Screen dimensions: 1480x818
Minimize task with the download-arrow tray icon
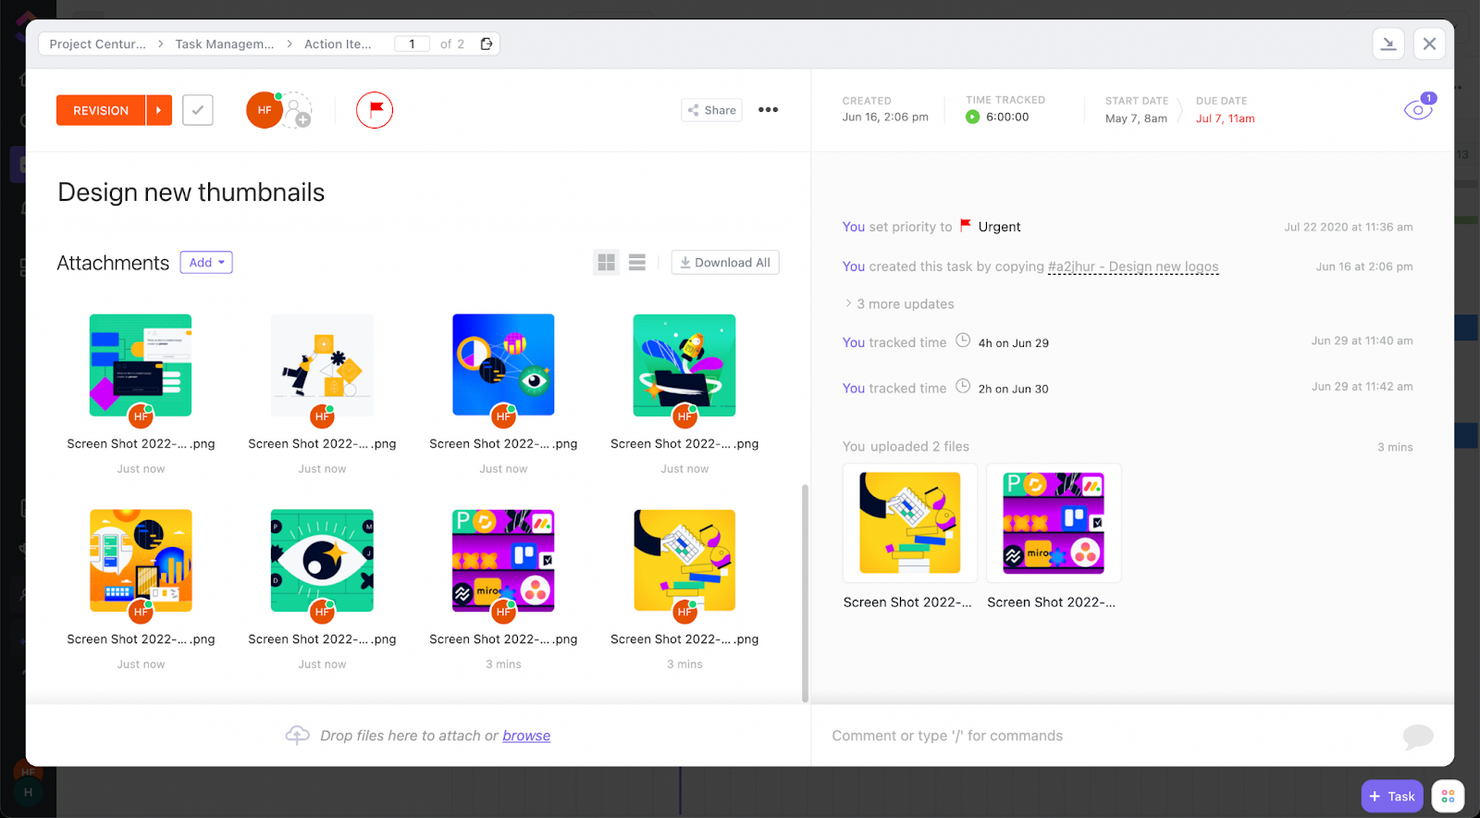pos(1388,44)
